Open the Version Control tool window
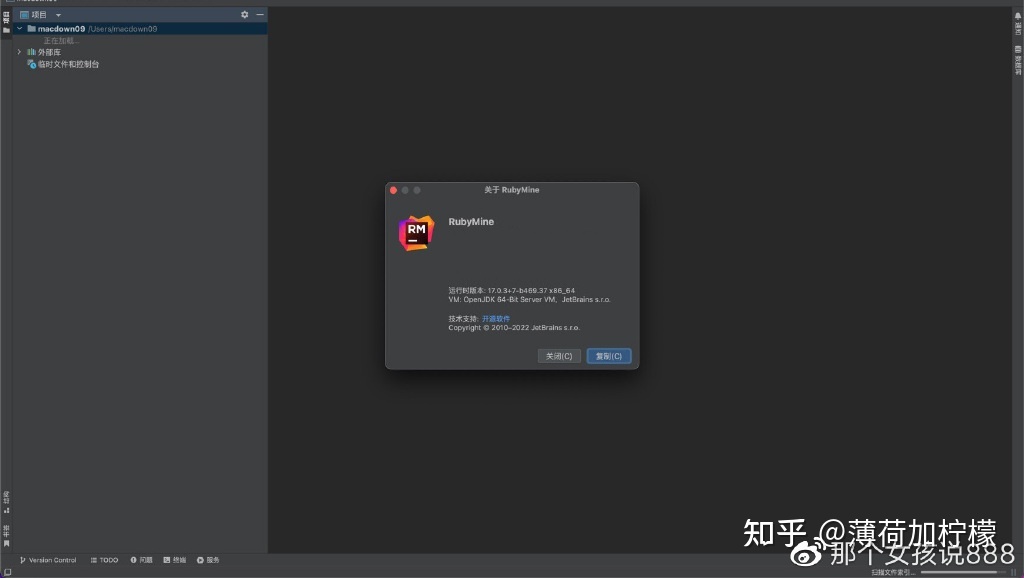 [48, 560]
